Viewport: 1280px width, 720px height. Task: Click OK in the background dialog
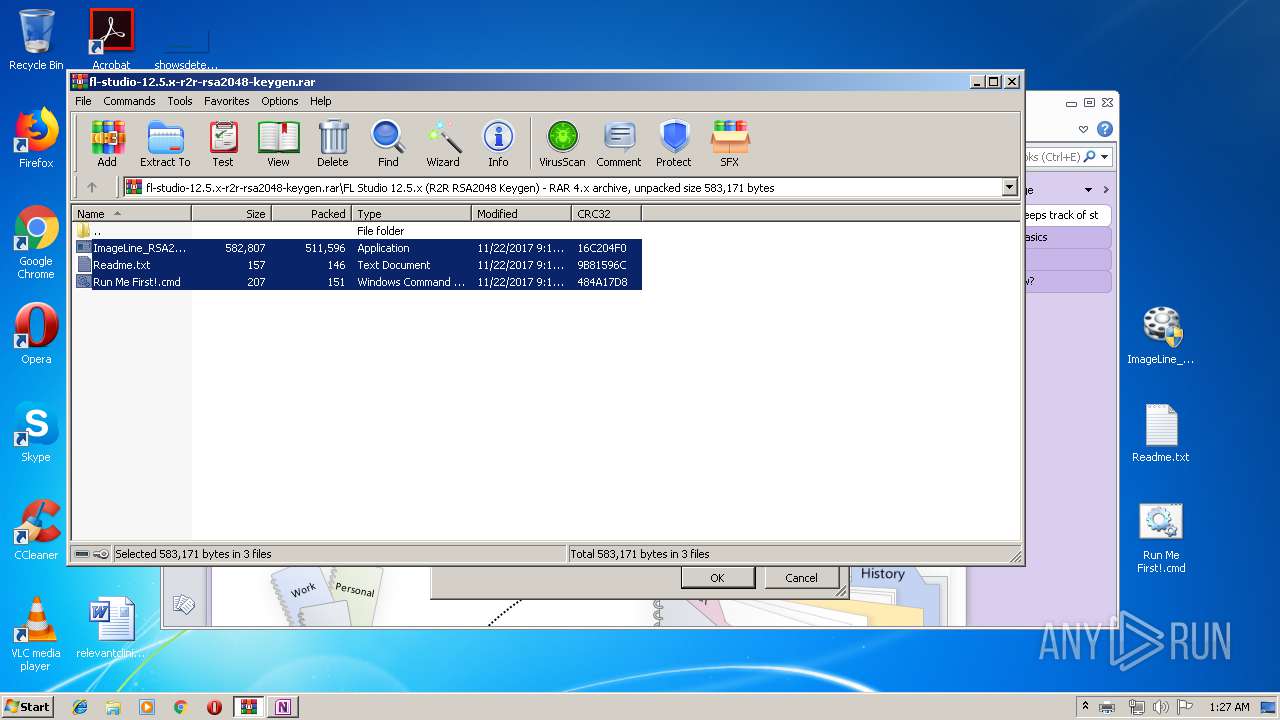(717, 578)
